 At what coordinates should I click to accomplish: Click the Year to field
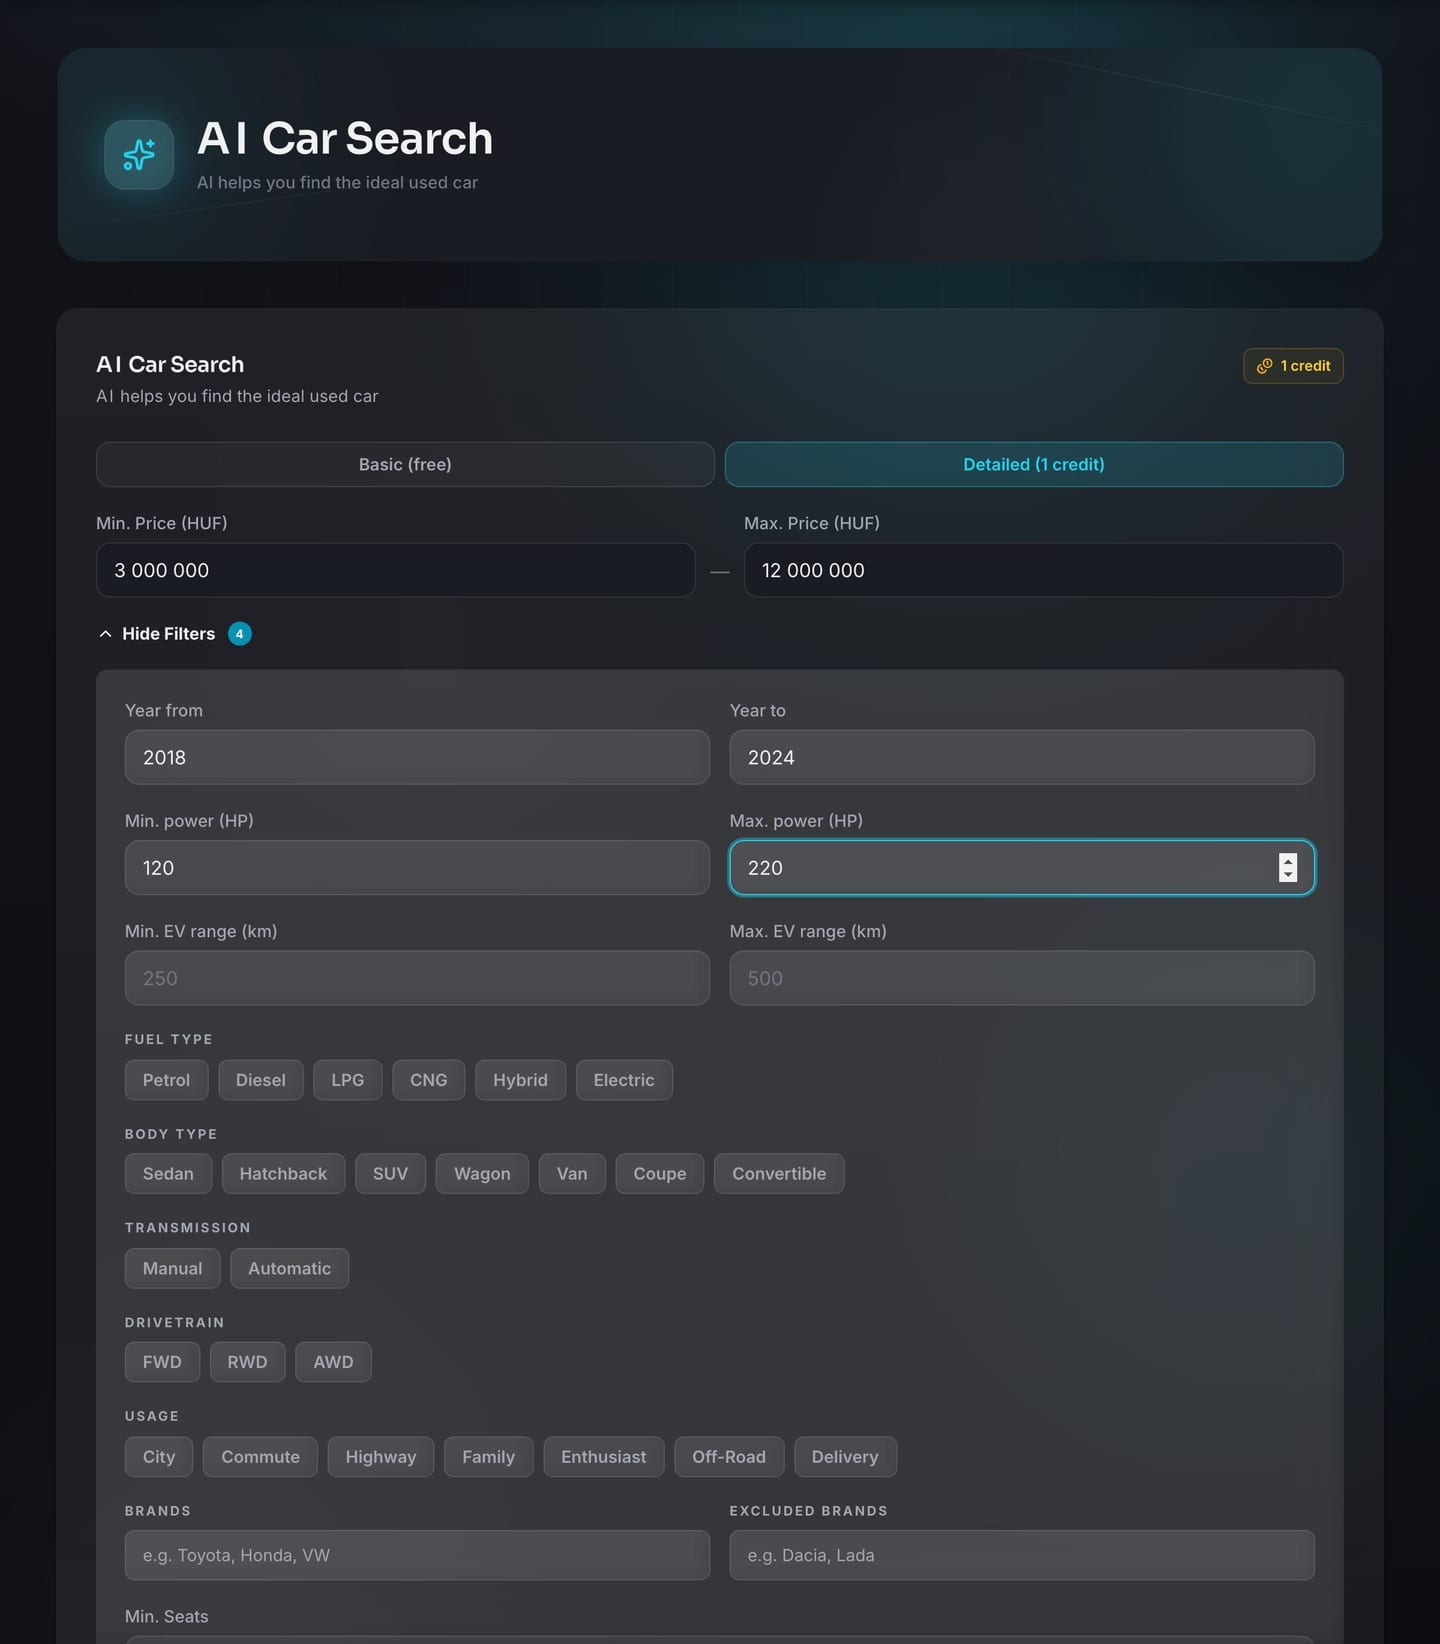(x=1022, y=757)
